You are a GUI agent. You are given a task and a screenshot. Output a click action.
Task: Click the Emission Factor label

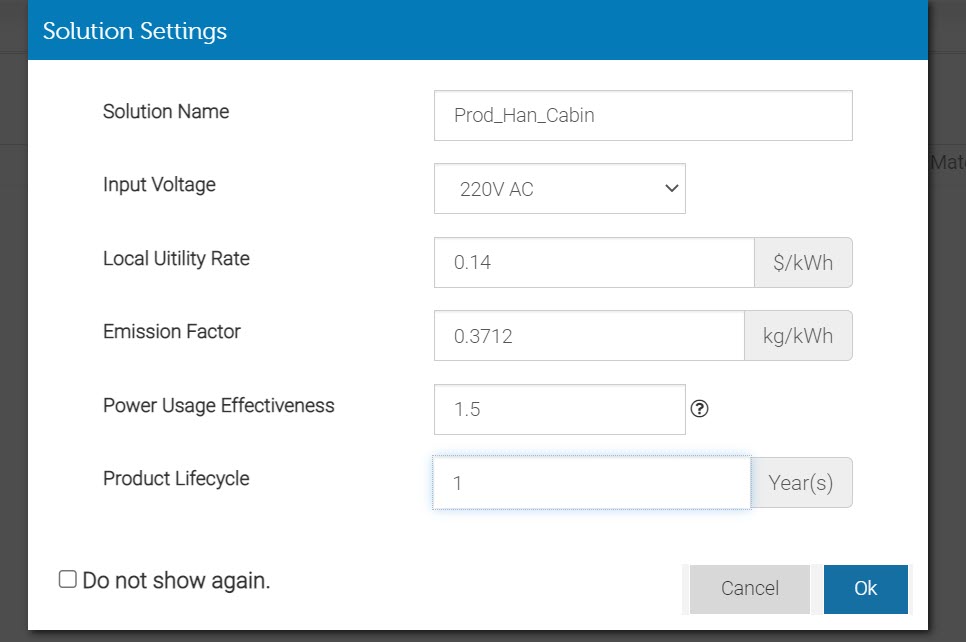[171, 331]
